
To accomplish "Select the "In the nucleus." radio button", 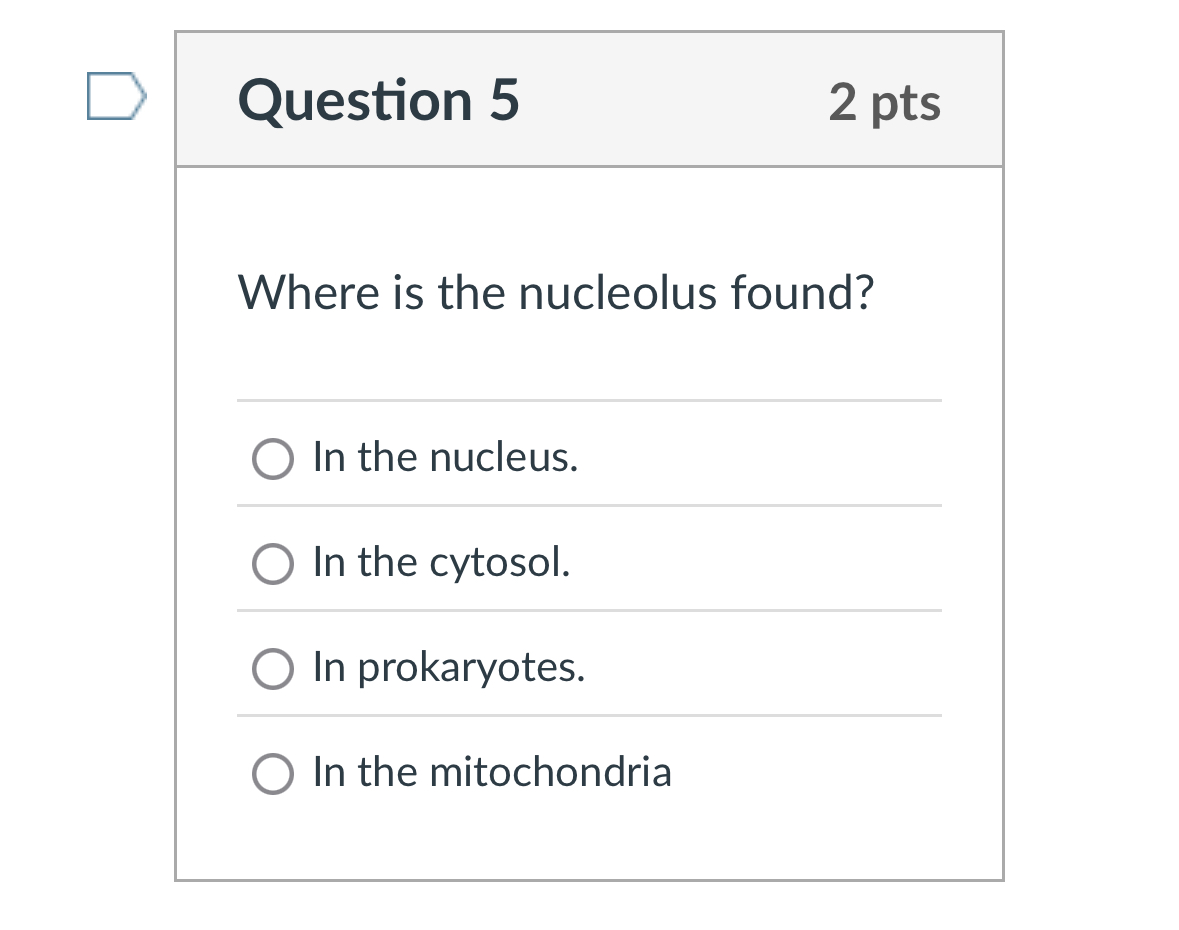I will pyautogui.click(x=272, y=459).
